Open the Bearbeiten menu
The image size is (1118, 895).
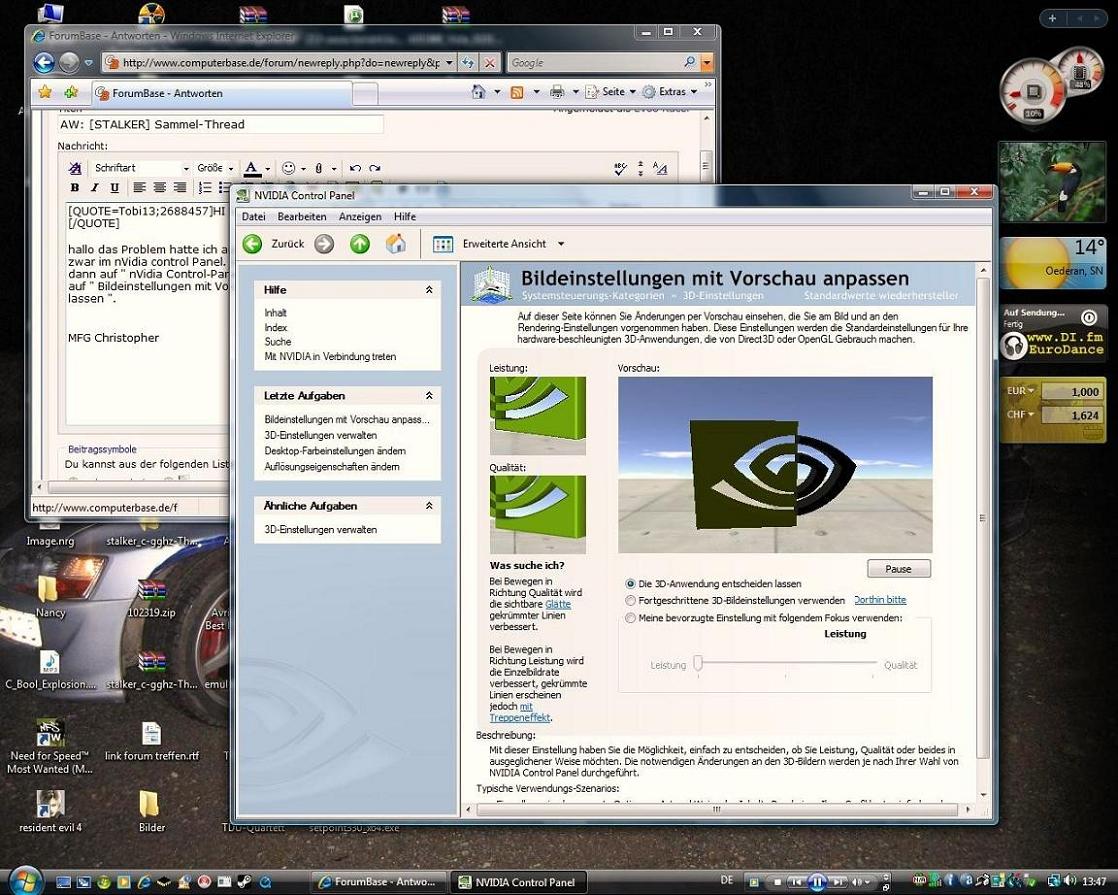click(x=302, y=217)
